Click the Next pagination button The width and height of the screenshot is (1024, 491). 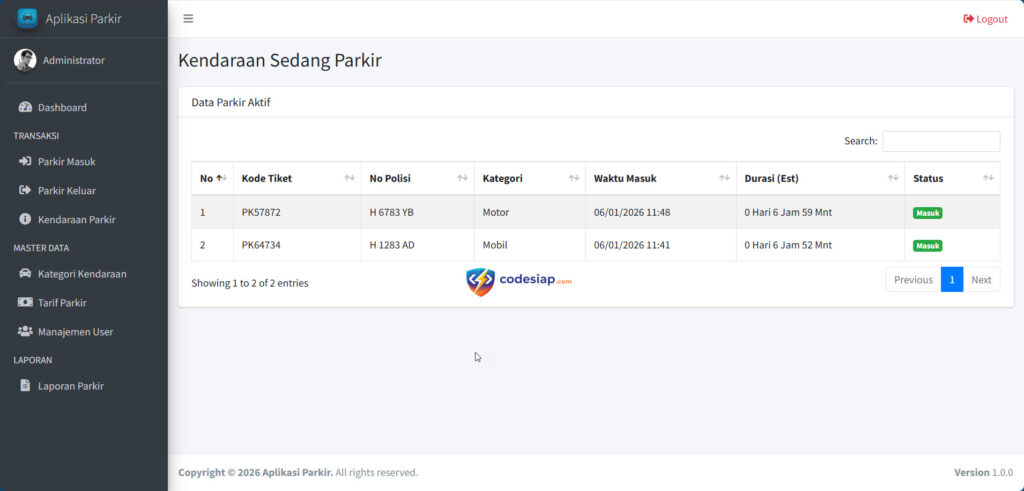981,280
